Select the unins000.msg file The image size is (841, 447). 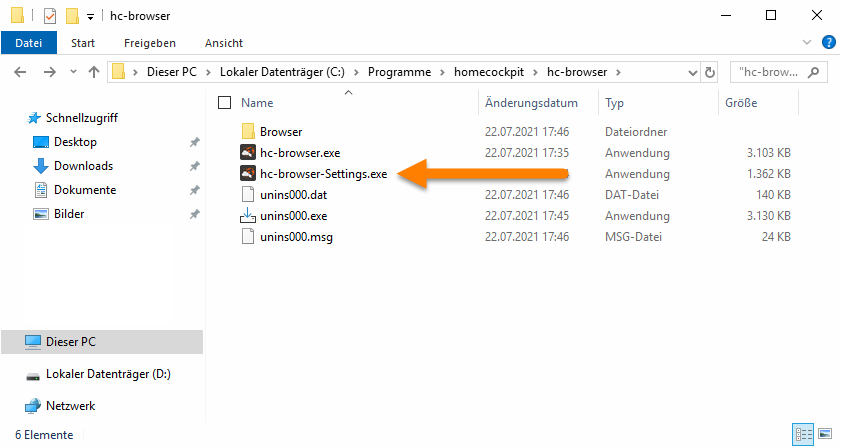pyautogui.click(x=294, y=236)
